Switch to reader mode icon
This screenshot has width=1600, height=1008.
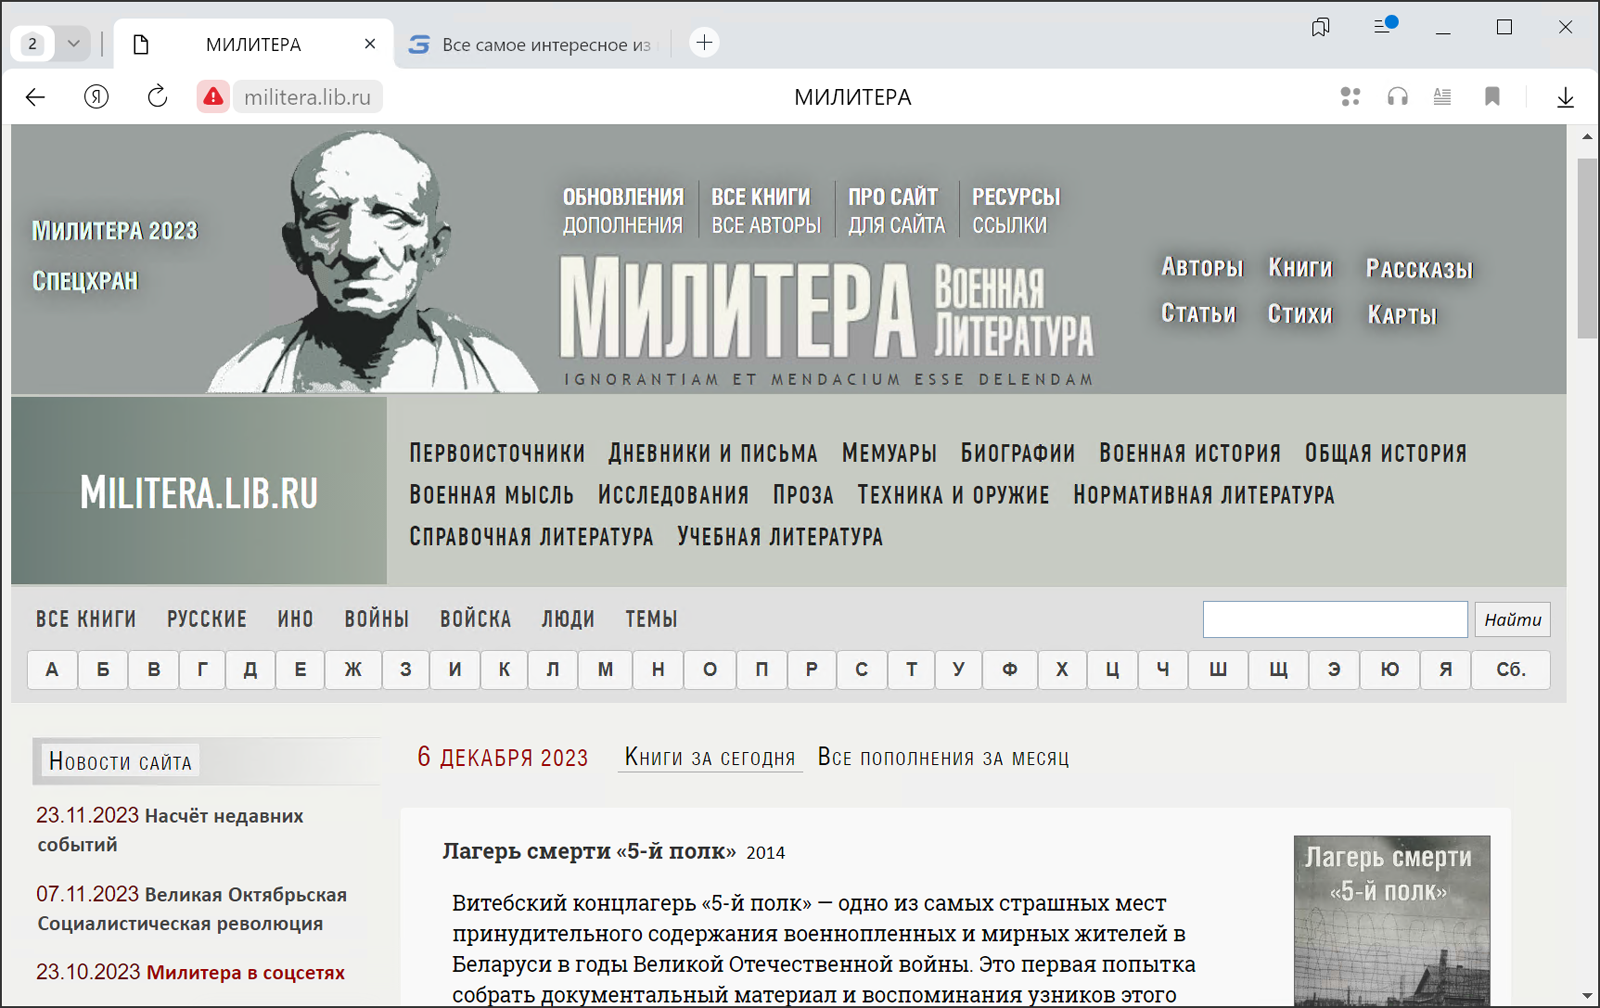[x=1442, y=97]
